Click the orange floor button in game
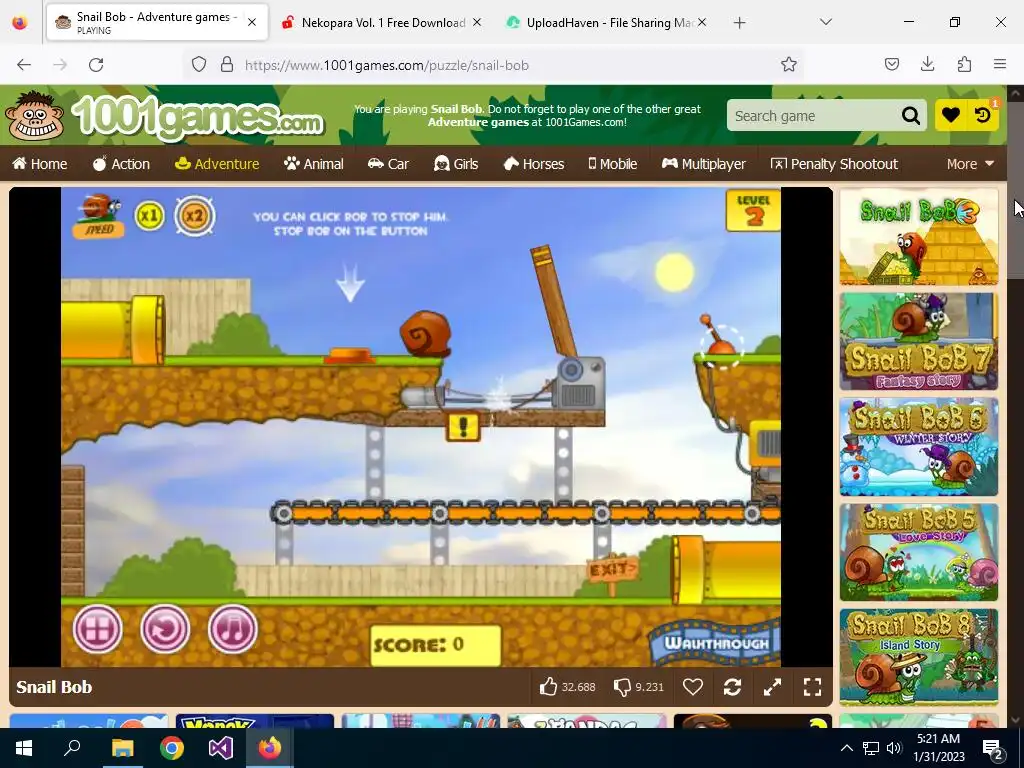 [x=349, y=355]
